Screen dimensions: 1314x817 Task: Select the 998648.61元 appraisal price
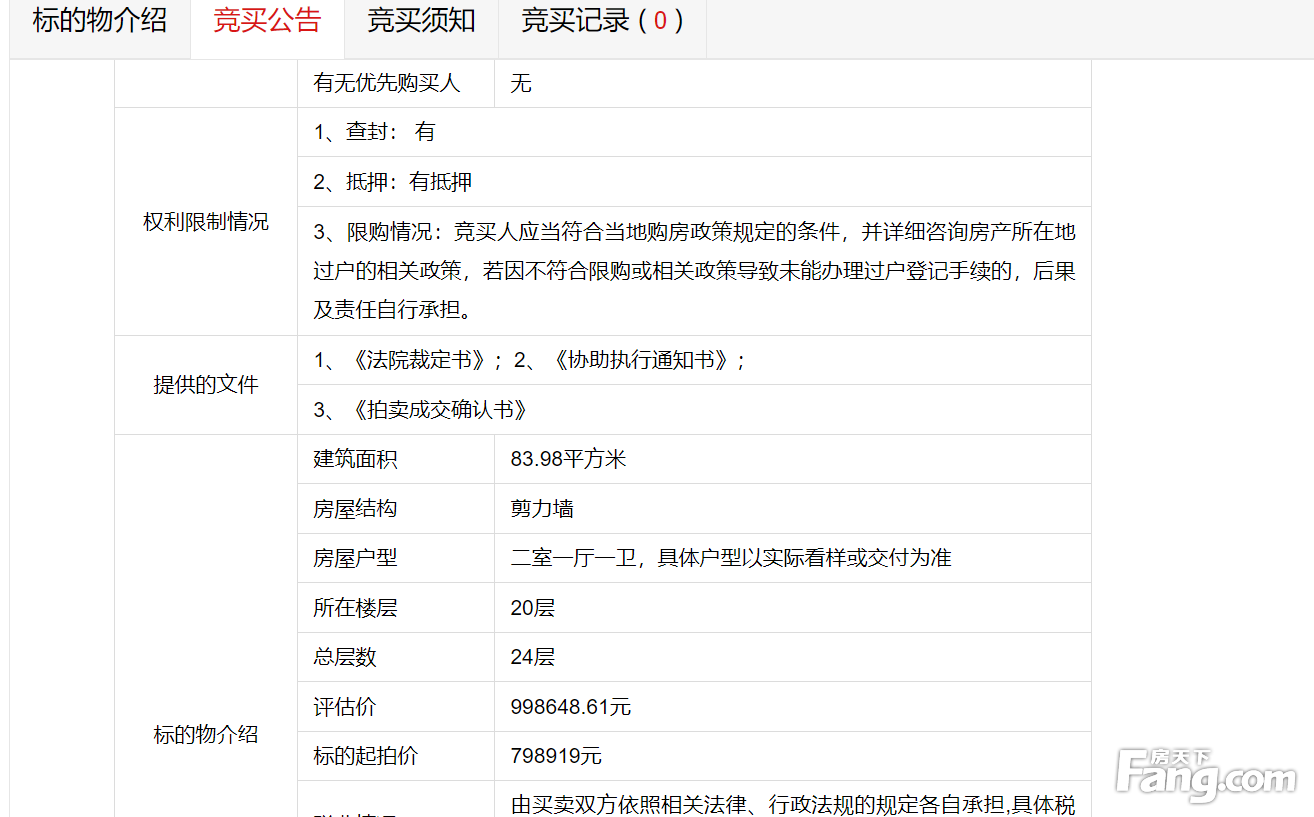pyautogui.click(x=570, y=707)
